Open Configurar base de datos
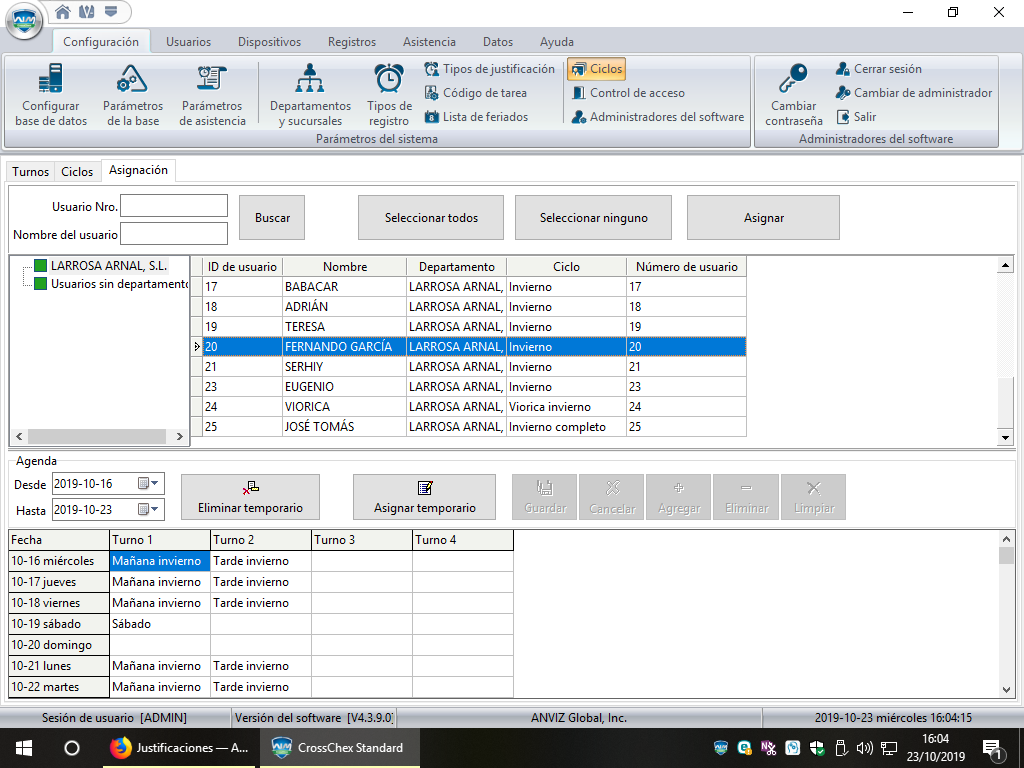 (51, 95)
